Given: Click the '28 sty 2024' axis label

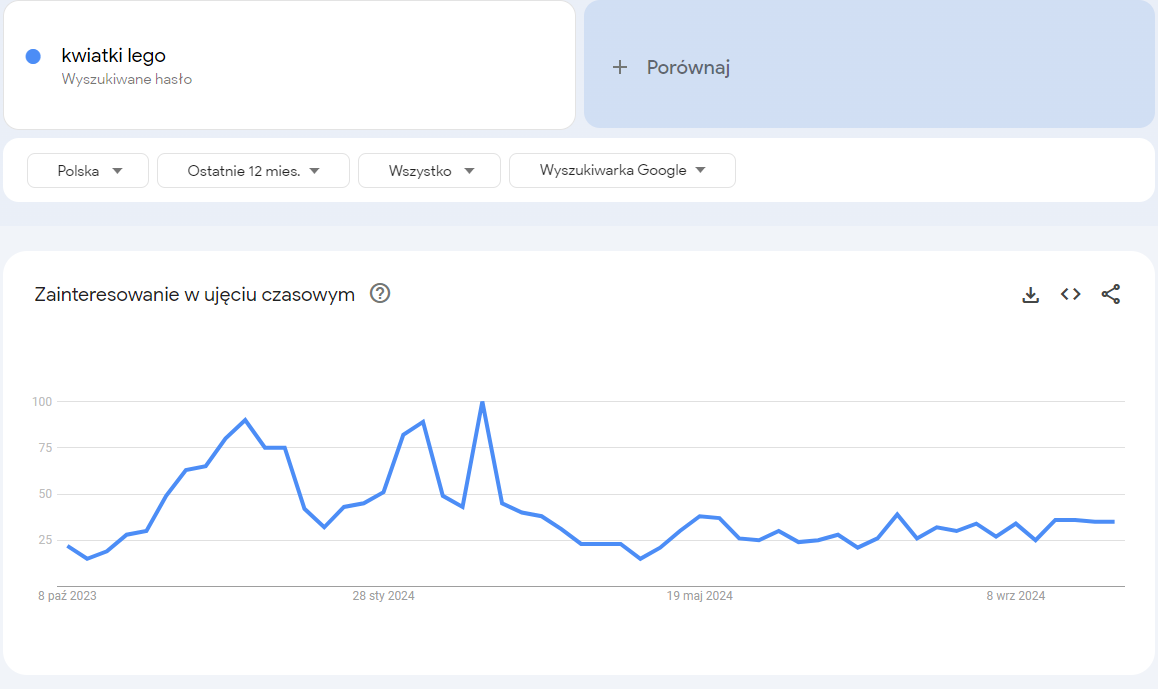Looking at the screenshot, I should (383, 595).
